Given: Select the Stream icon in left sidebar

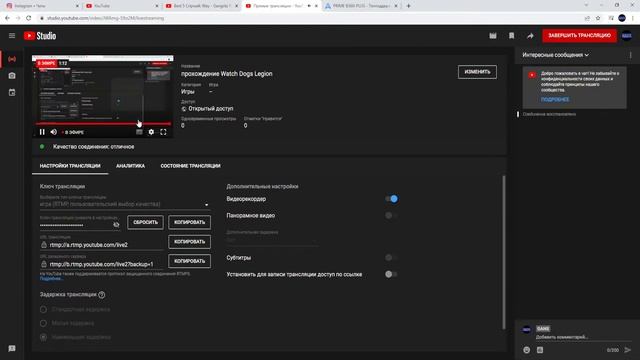Looking at the screenshot, I should (12, 59).
